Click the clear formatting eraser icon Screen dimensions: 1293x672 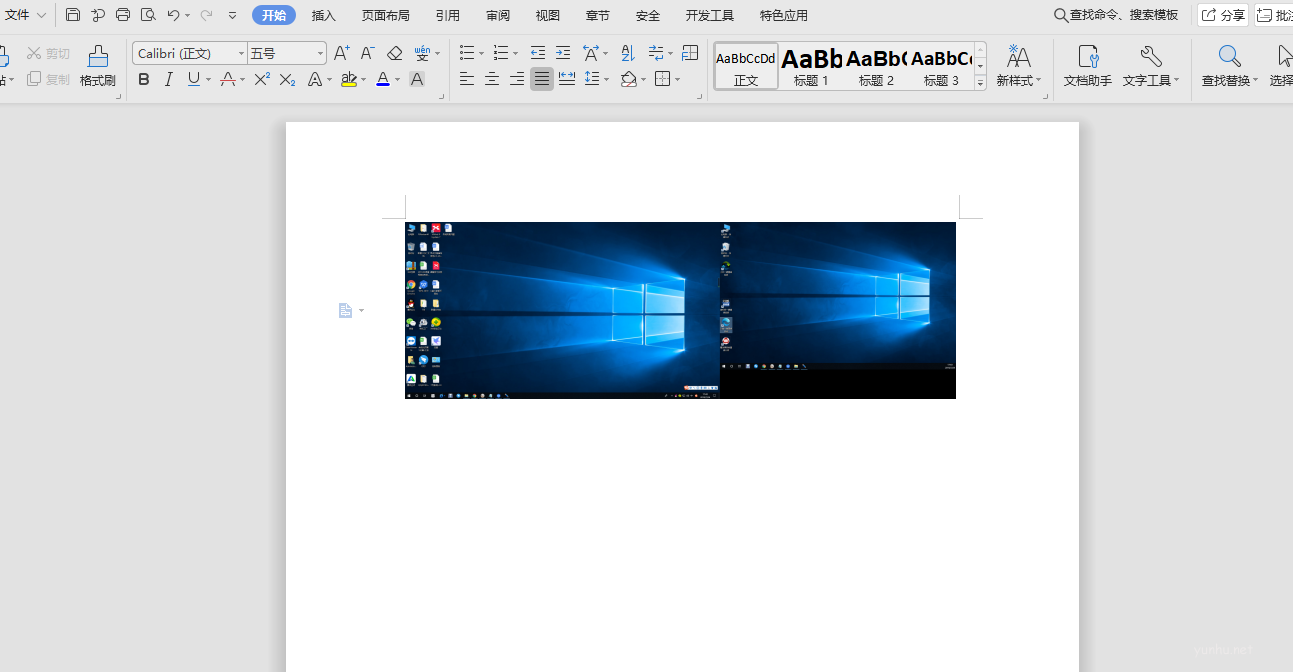(x=394, y=53)
